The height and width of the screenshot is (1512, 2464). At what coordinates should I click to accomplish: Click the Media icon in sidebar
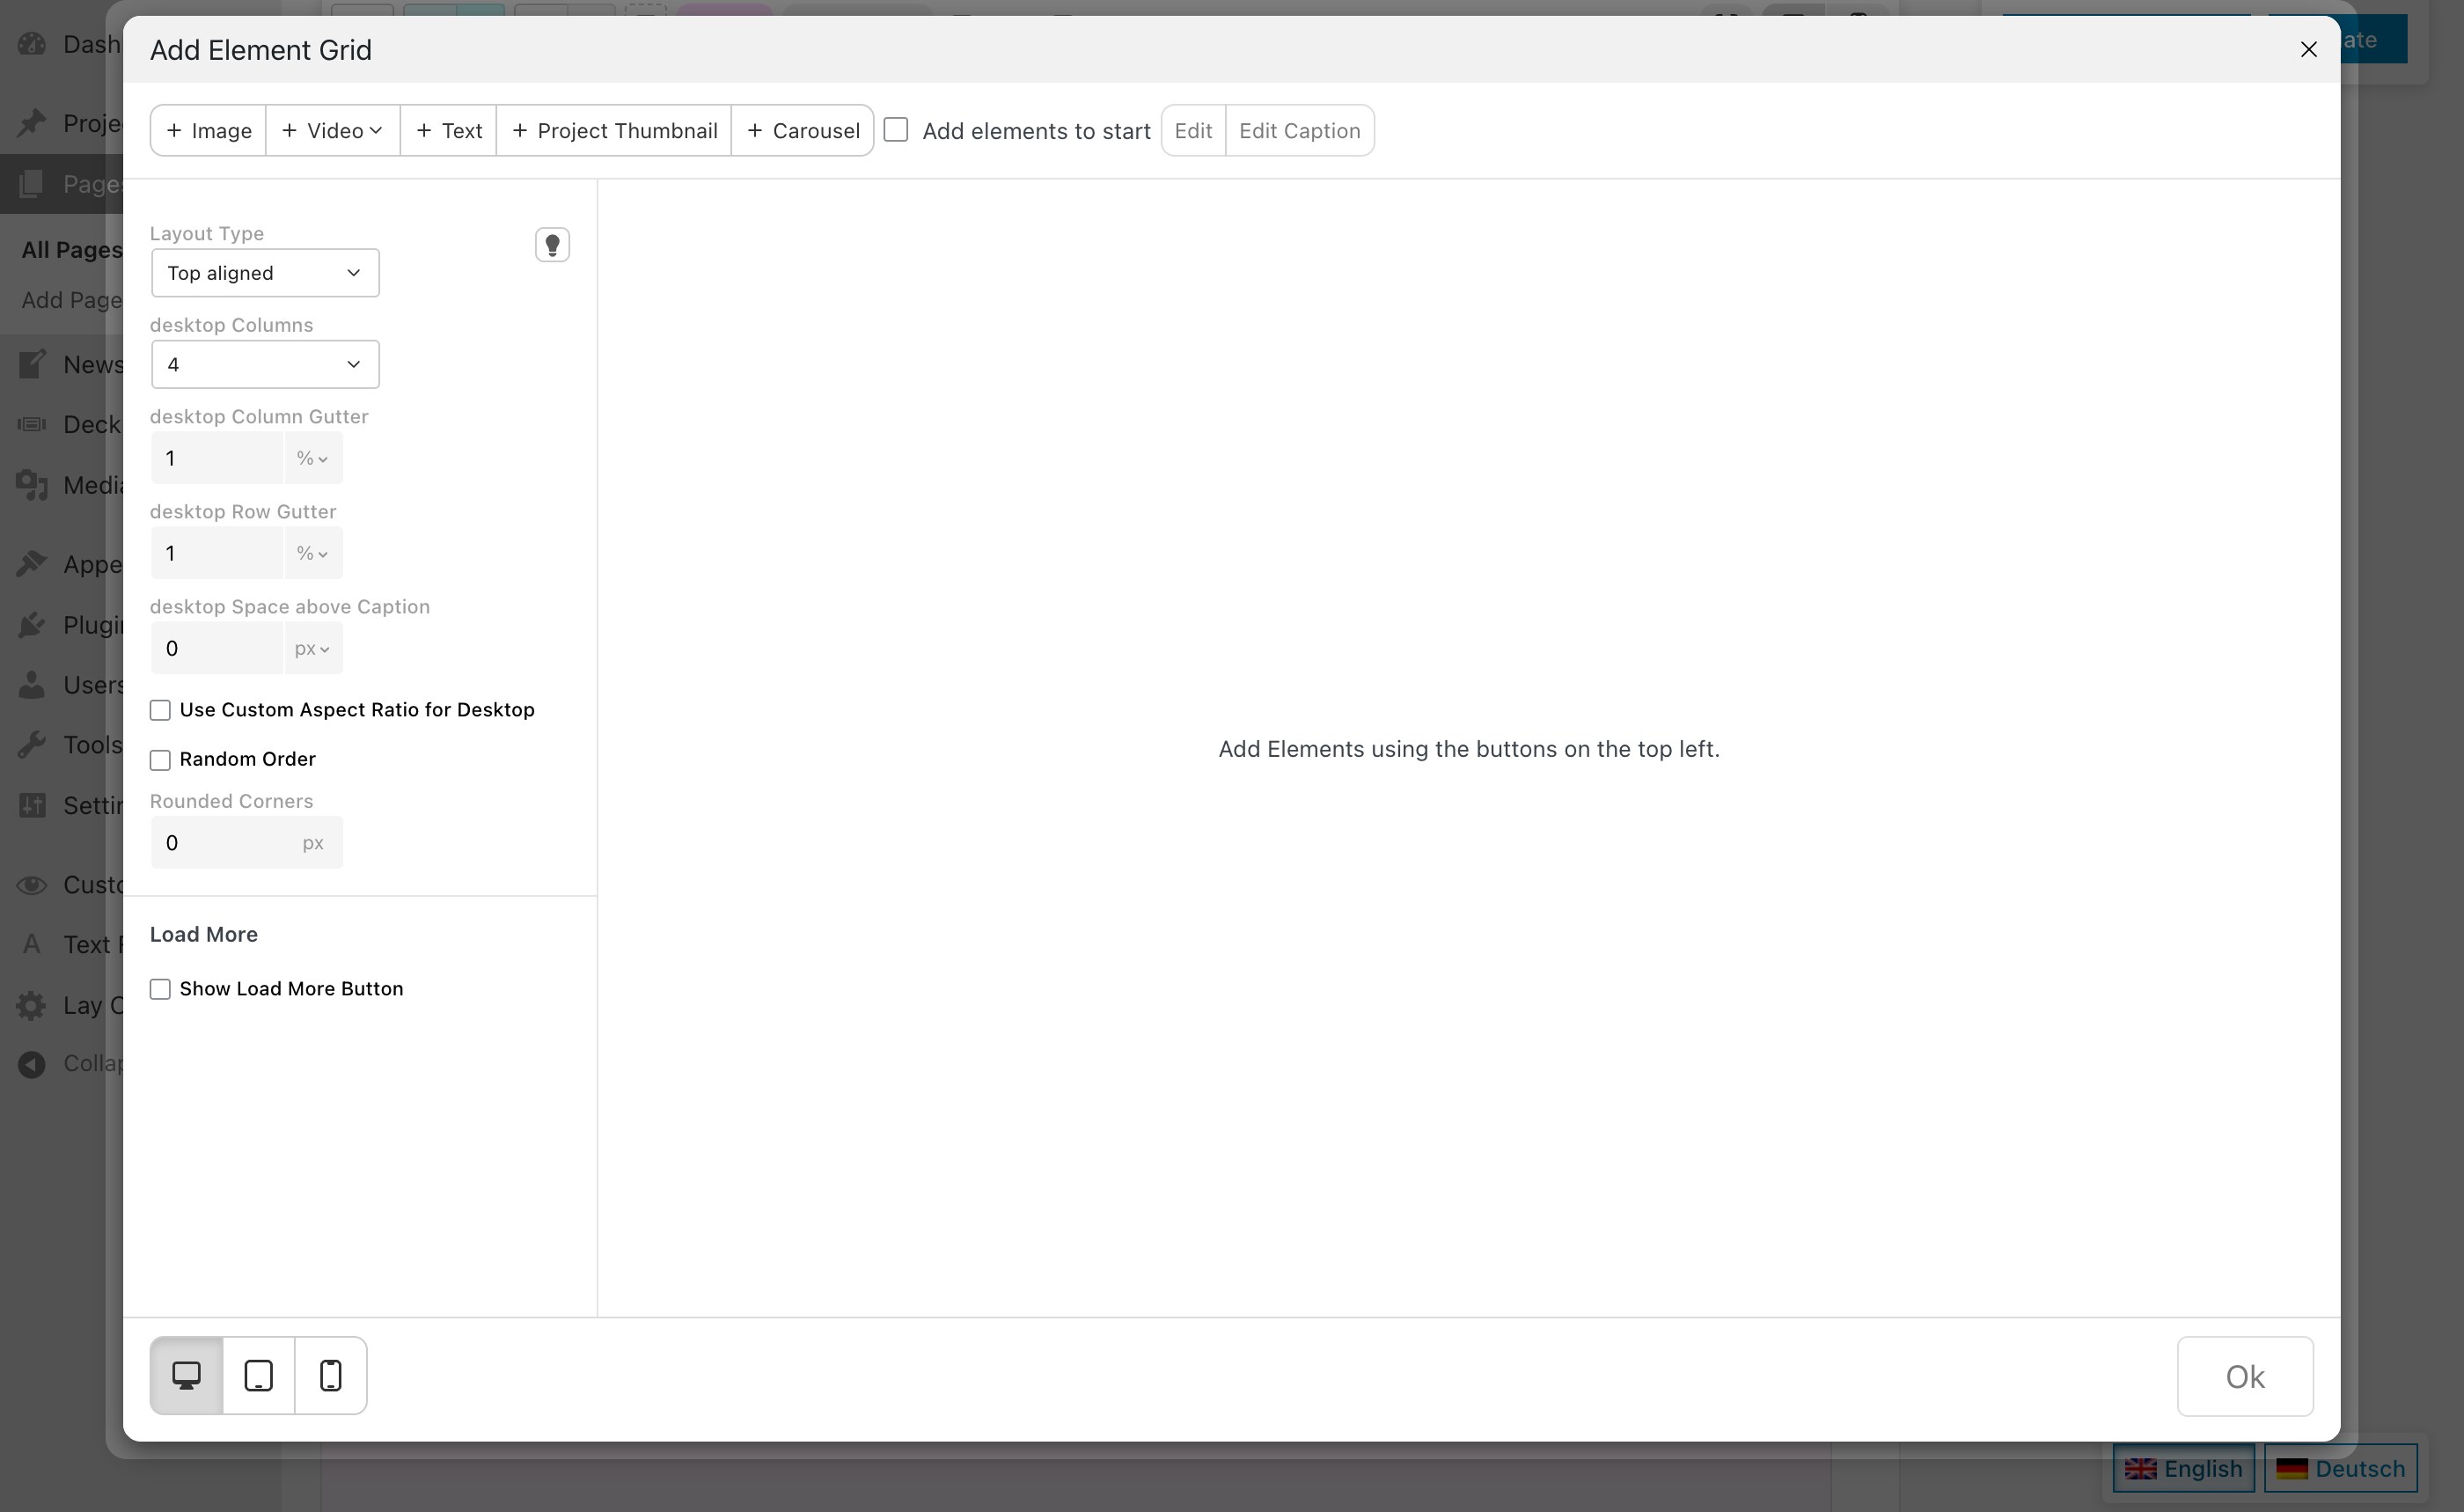coord(32,485)
